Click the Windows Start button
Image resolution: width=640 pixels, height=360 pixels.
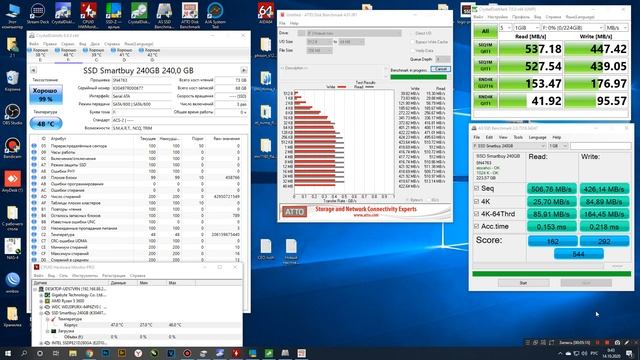coord(7,353)
